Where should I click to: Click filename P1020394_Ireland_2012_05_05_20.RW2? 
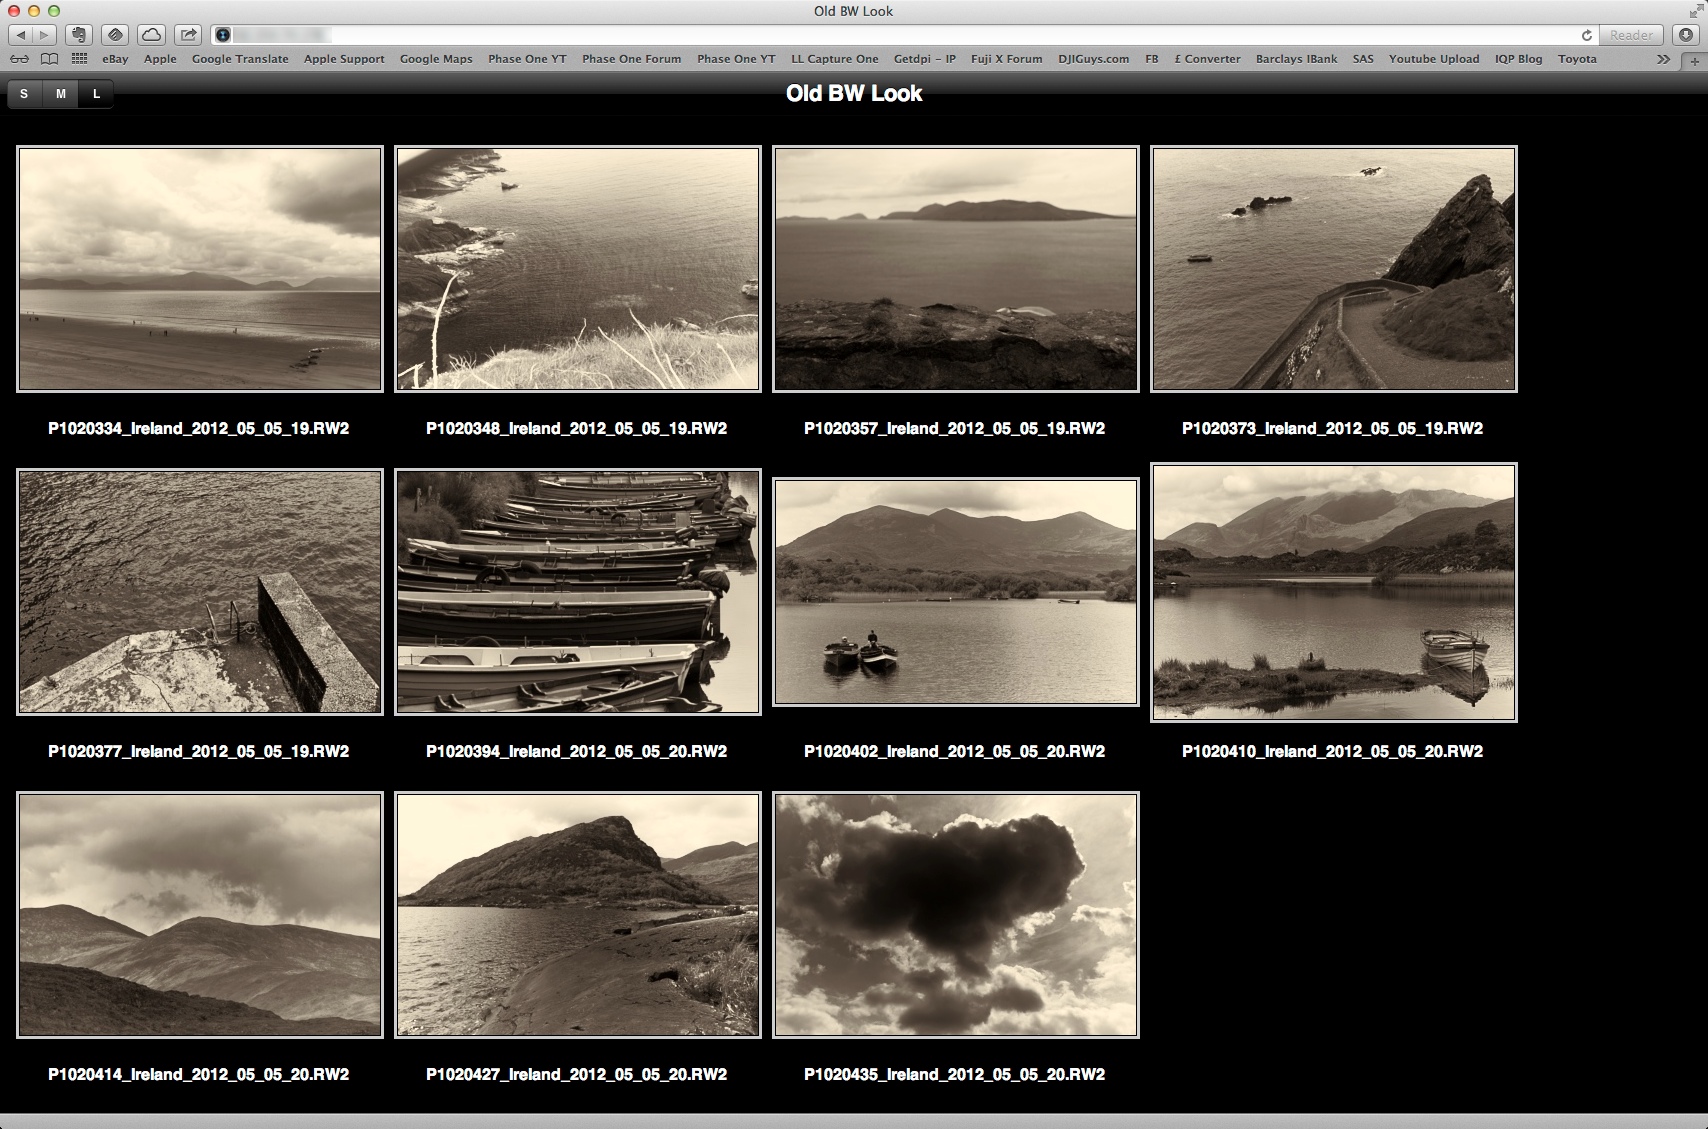click(x=577, y=751)
